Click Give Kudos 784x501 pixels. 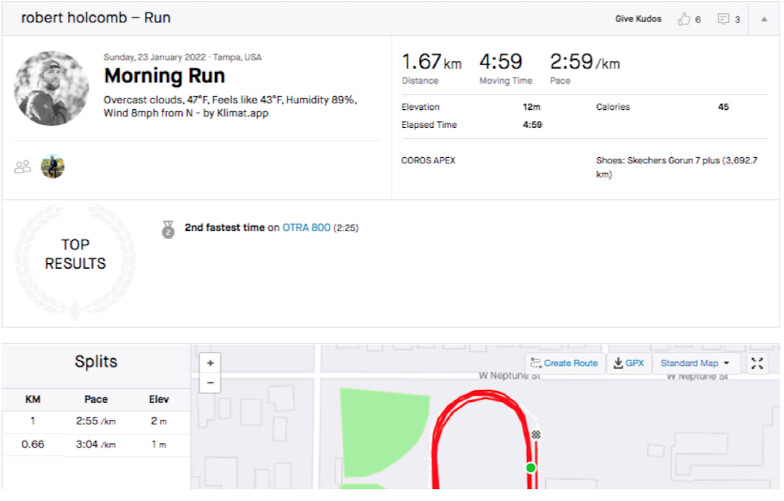coord(638,19)
